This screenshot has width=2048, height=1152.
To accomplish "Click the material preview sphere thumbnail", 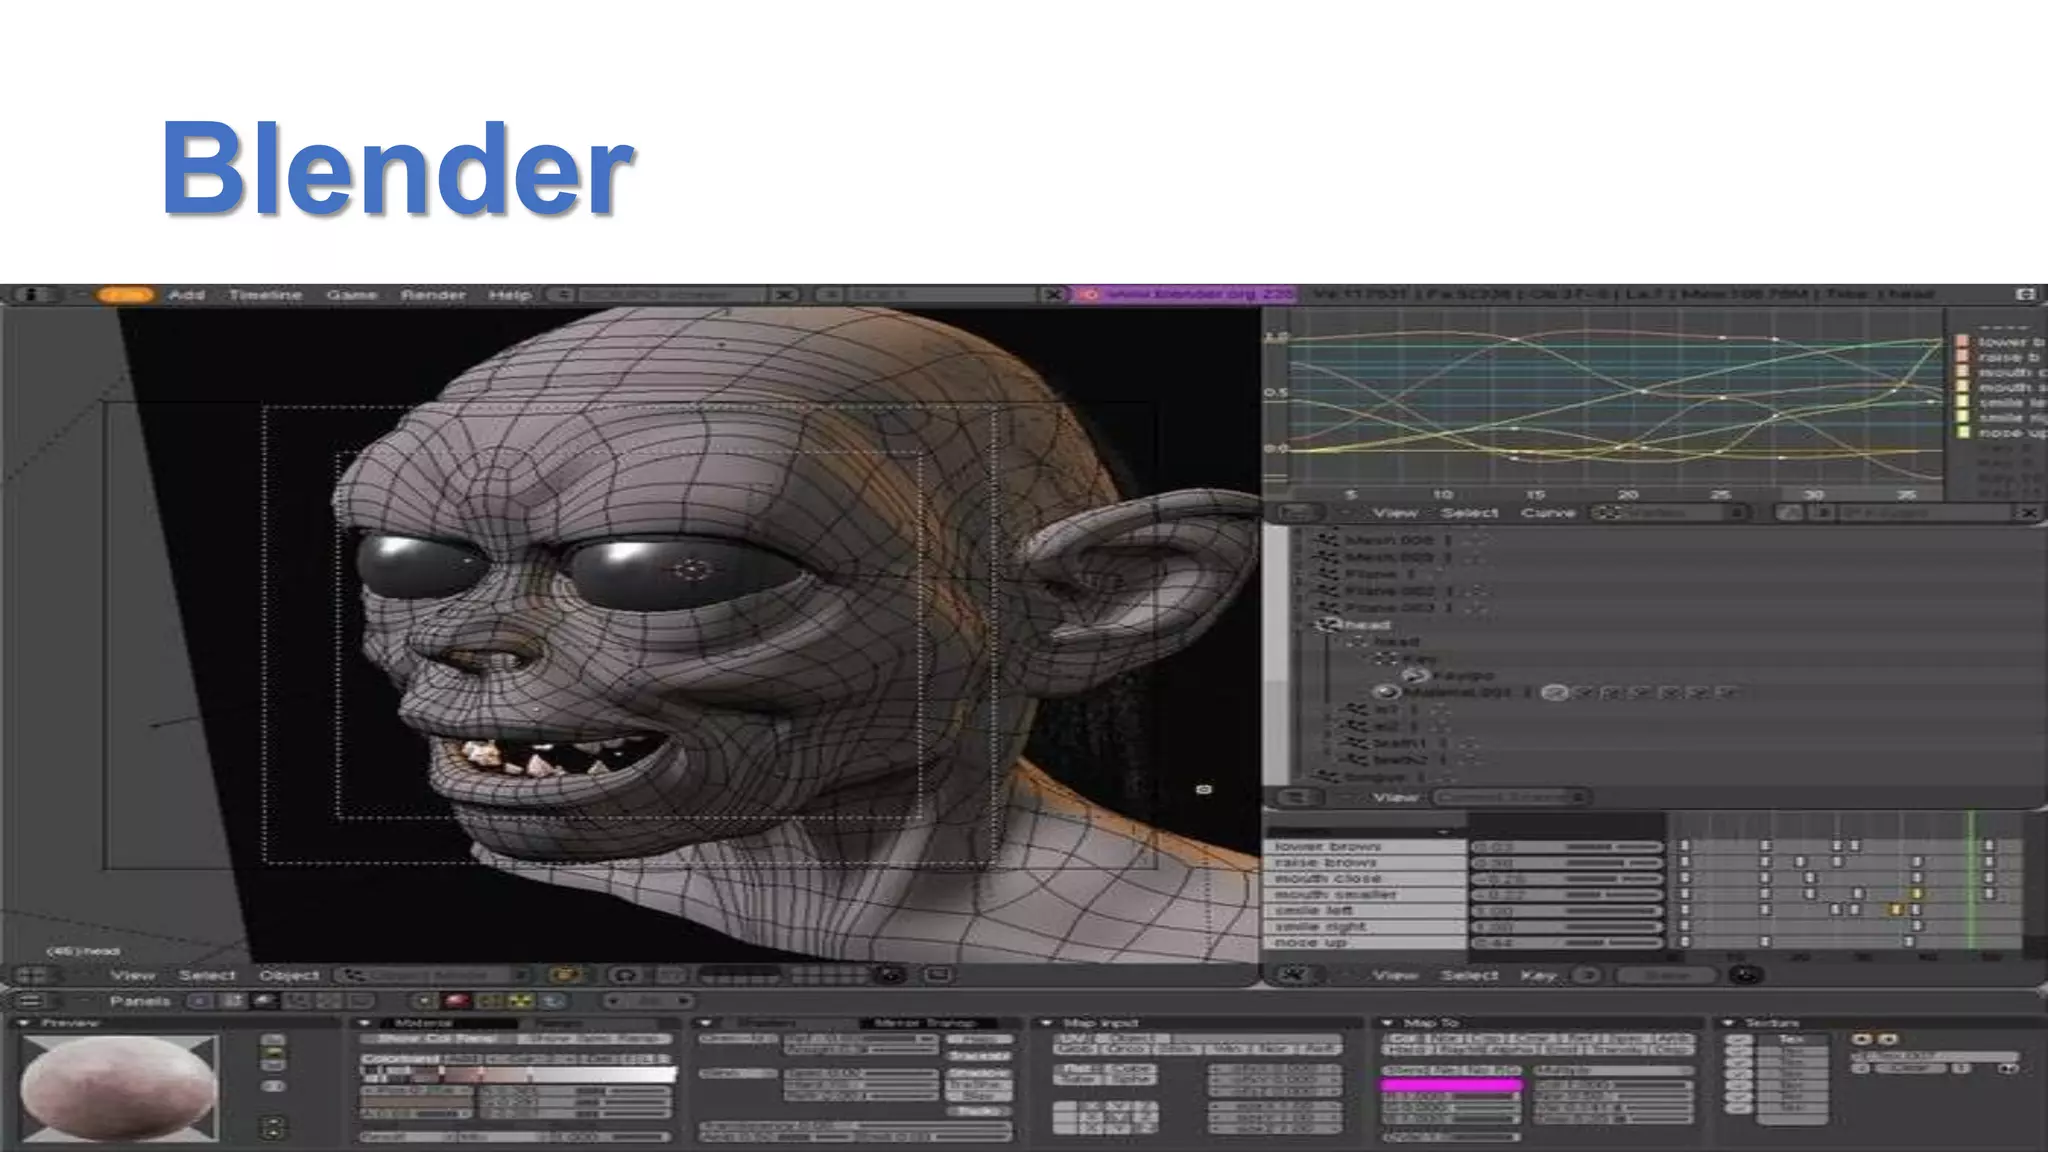I will coord(118,1088).
